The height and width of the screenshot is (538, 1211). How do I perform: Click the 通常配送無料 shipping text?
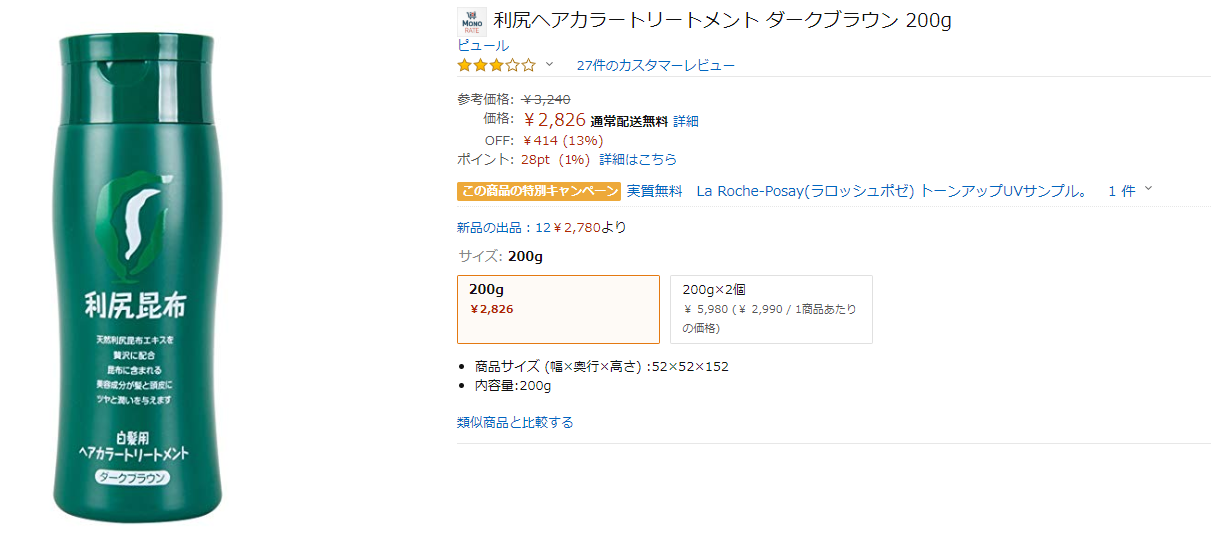point(629,121)
